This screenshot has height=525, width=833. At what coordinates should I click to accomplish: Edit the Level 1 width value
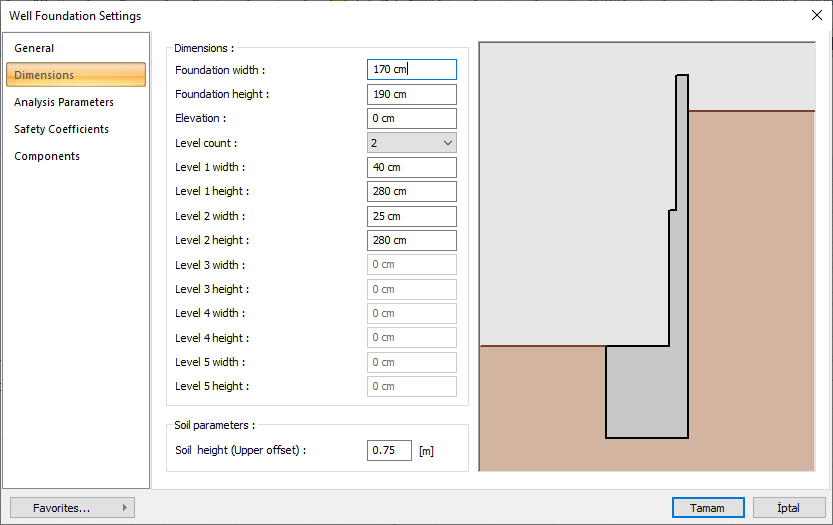point(411,167)
